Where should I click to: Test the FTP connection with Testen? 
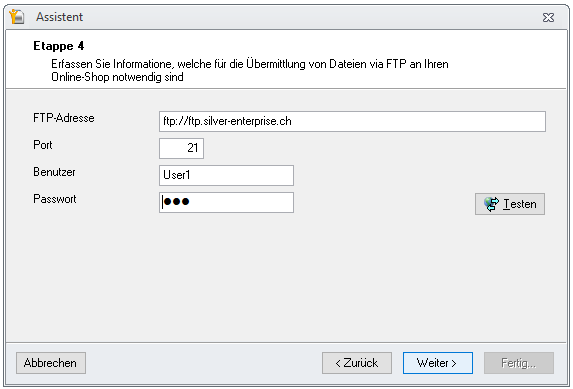(x=510, y=204)
